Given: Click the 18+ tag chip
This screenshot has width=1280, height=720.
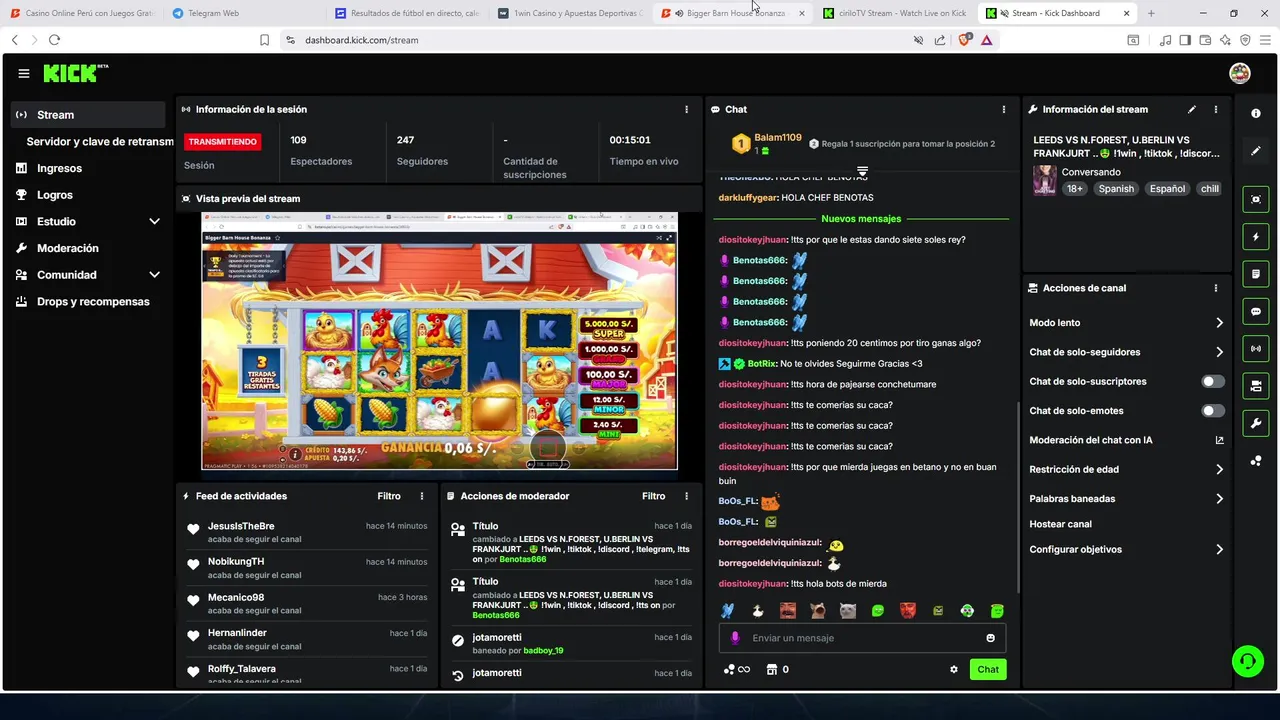Looking at the screenshot, I should [x=1074, y=189].
